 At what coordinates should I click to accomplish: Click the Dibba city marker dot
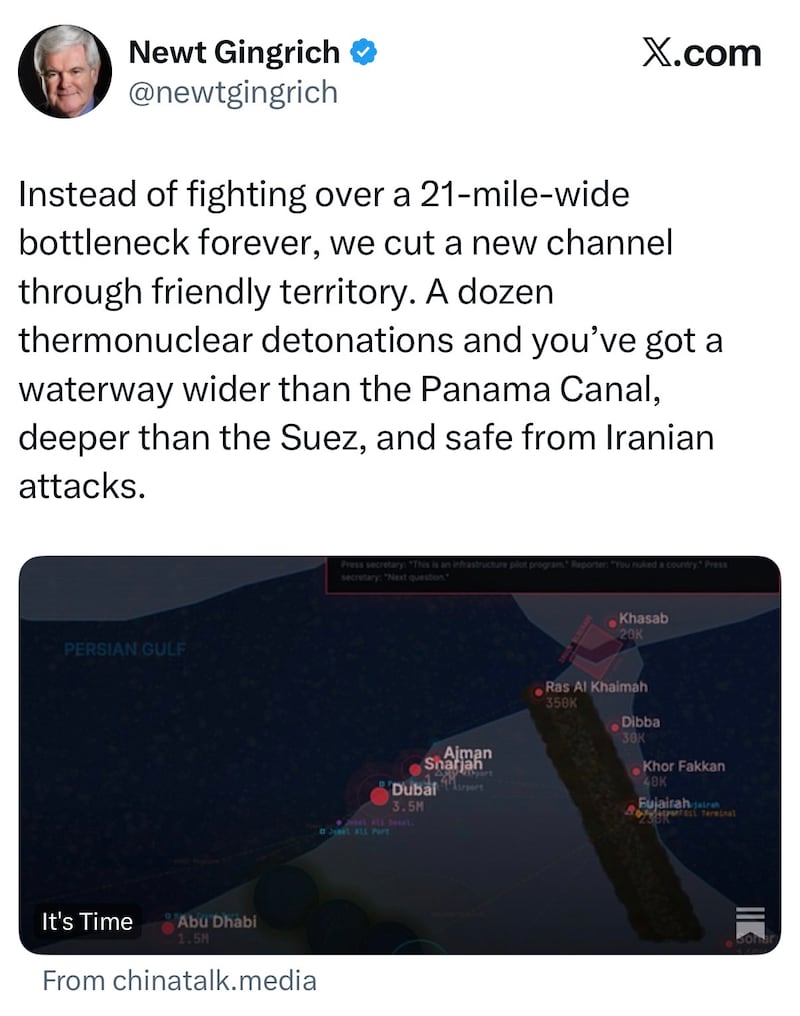[x=615, y=728]
